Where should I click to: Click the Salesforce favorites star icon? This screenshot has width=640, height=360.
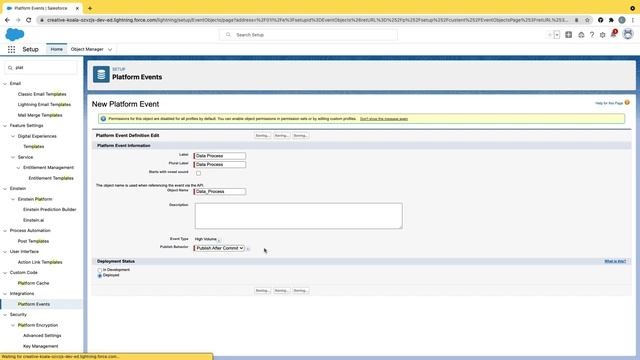(550, 35)
